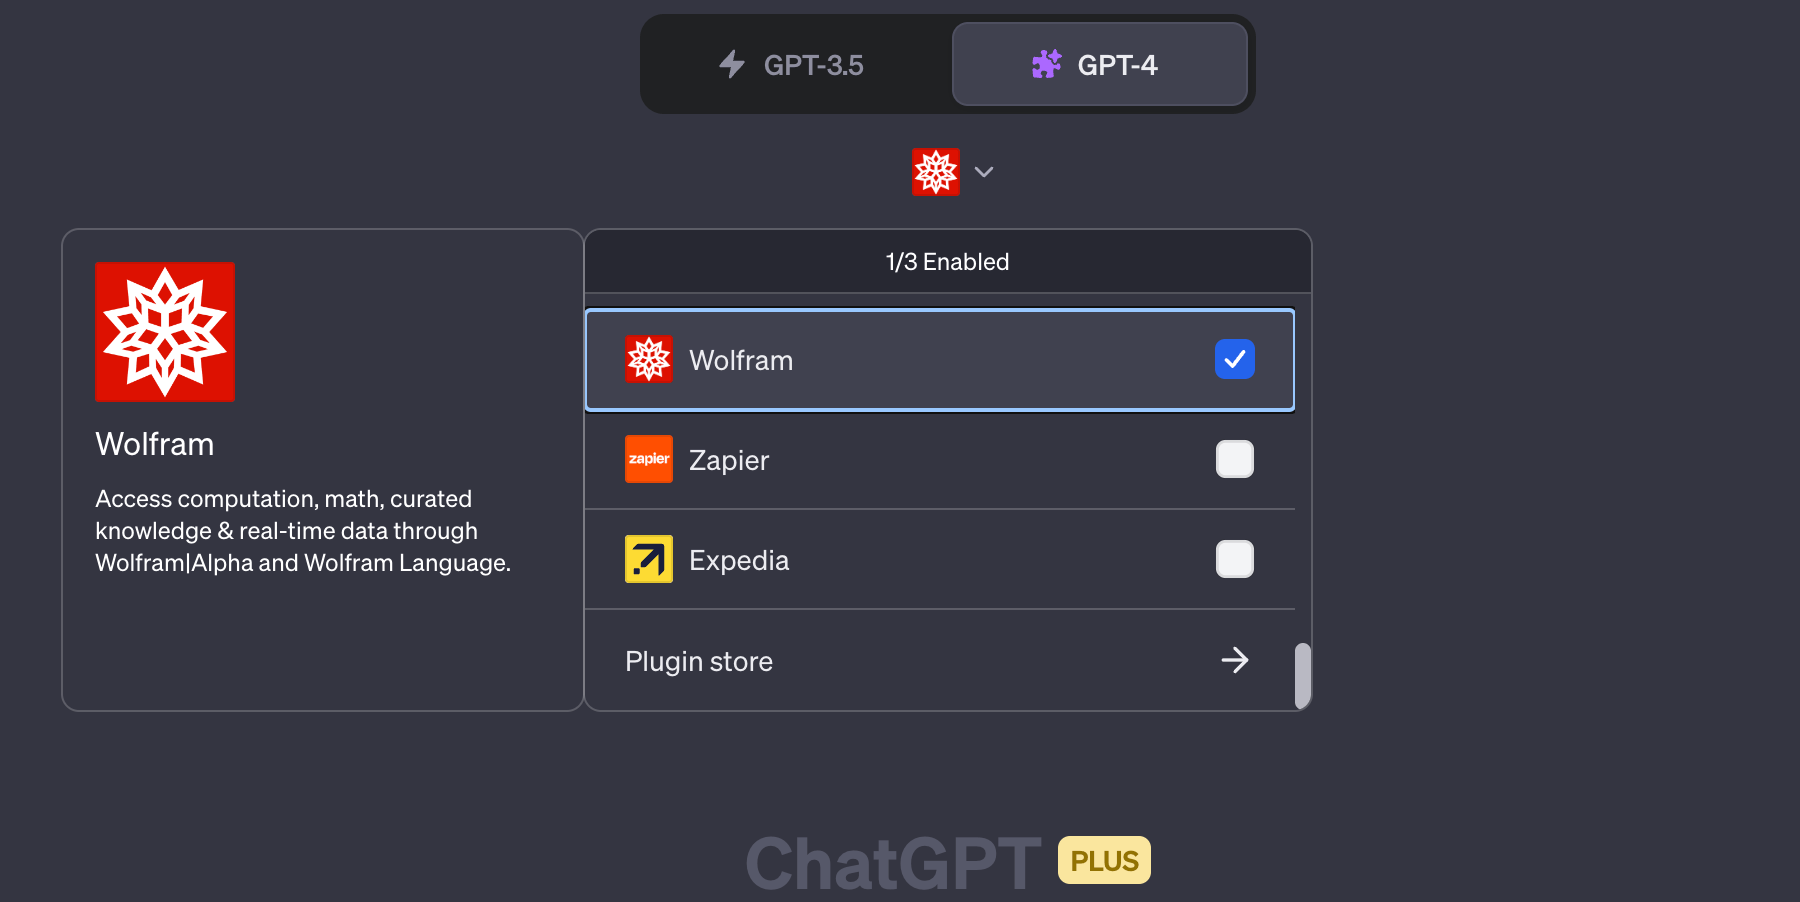The image size is (1800, 902).
Task: Click the yellow Expedia arrow icon
Action: [x=649, y=559]
